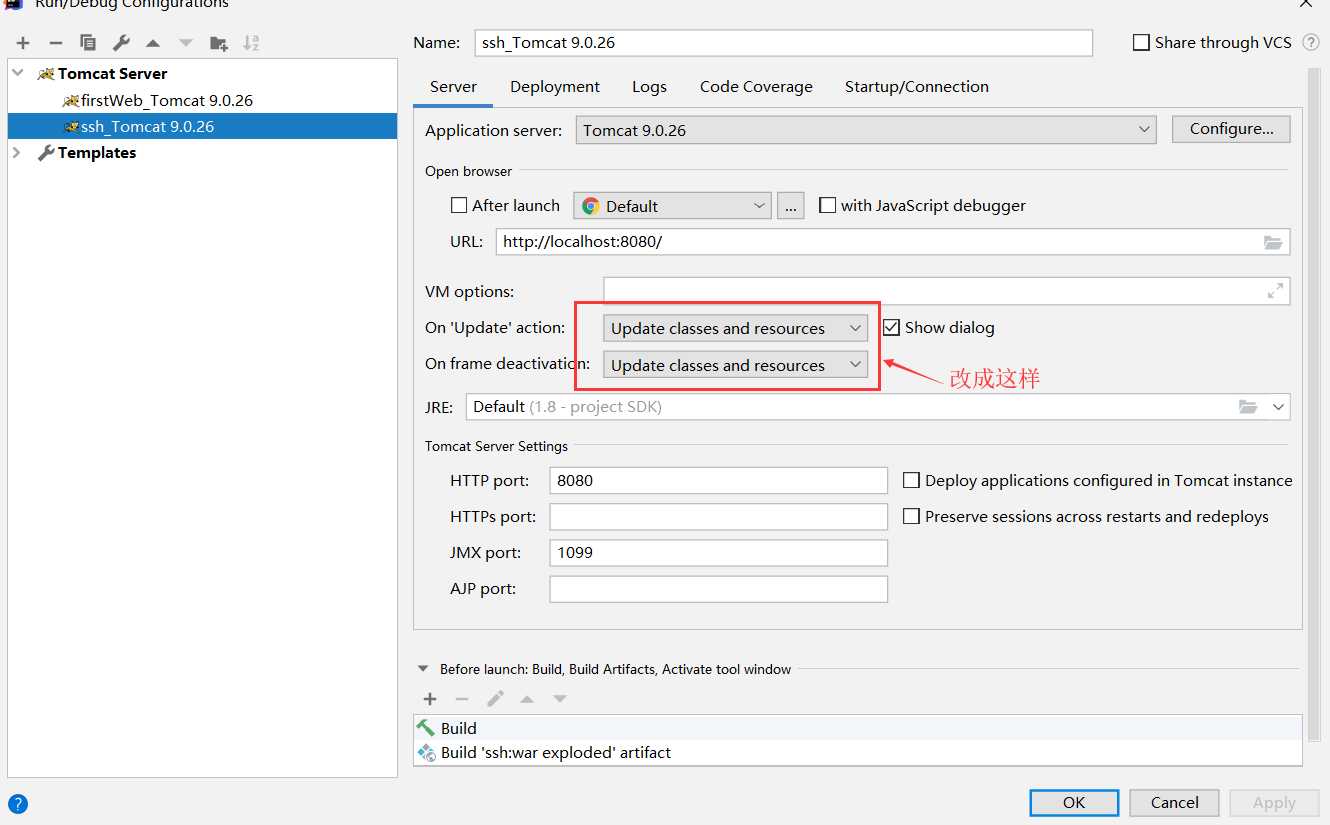Browse for a JRE with the folder icon

point(1248,407)
